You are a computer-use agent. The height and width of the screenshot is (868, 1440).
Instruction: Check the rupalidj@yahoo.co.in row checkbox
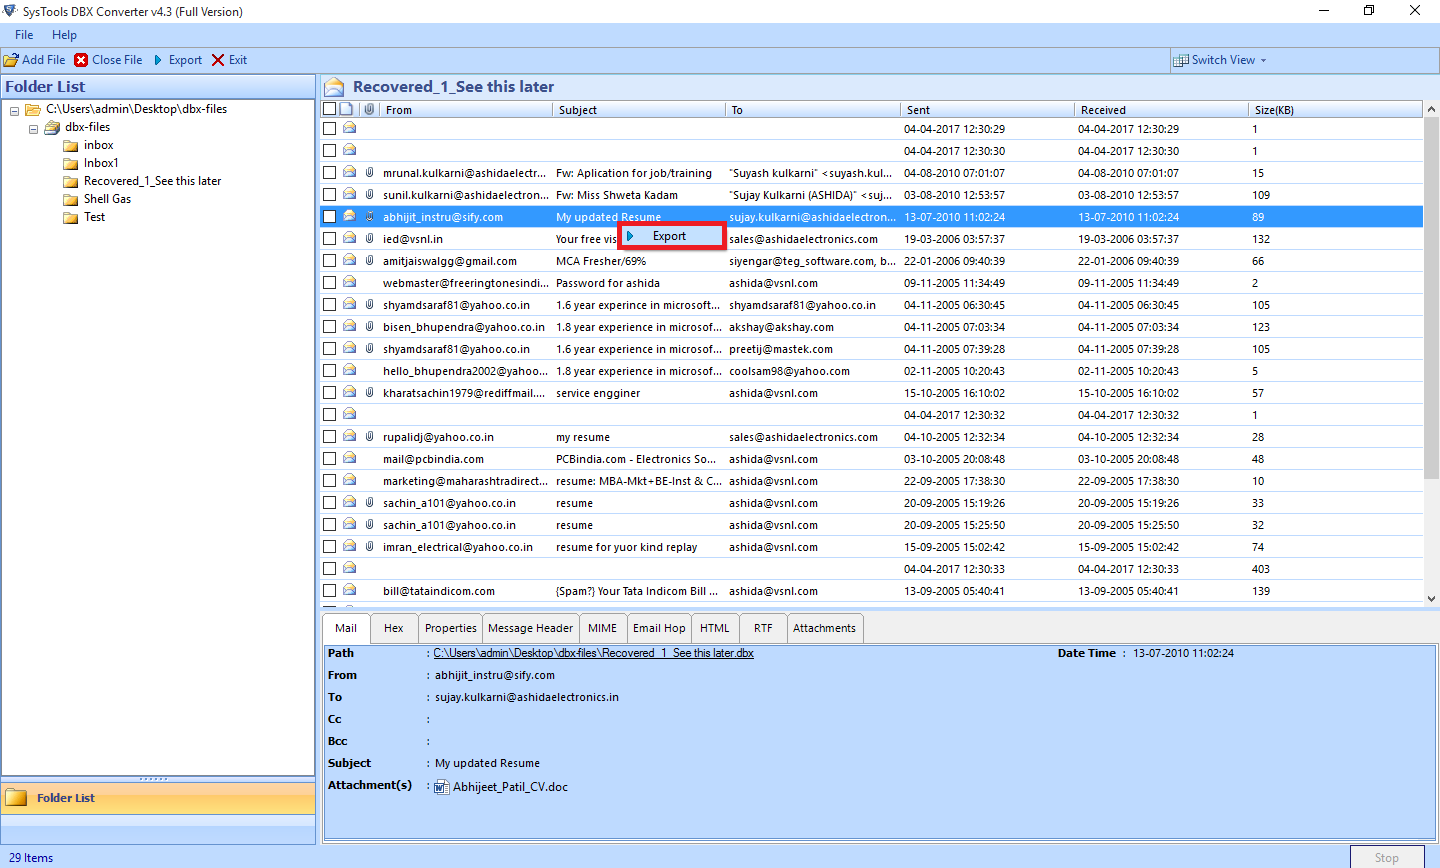click(329, 437)
